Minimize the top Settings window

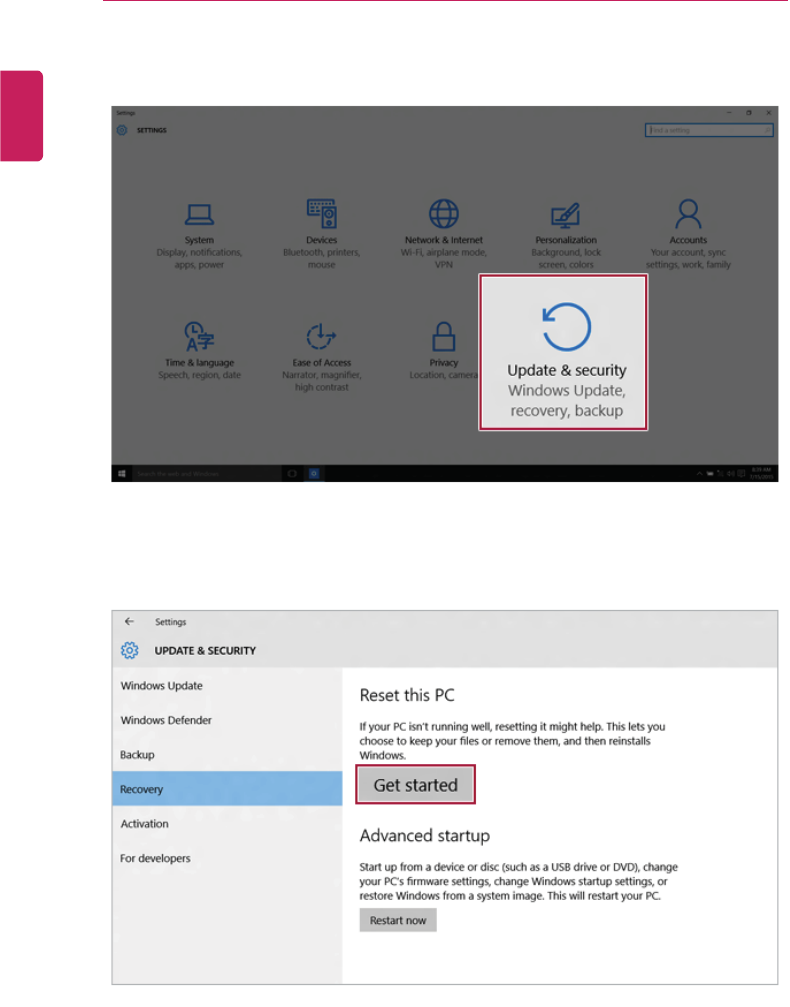[729, 112]
